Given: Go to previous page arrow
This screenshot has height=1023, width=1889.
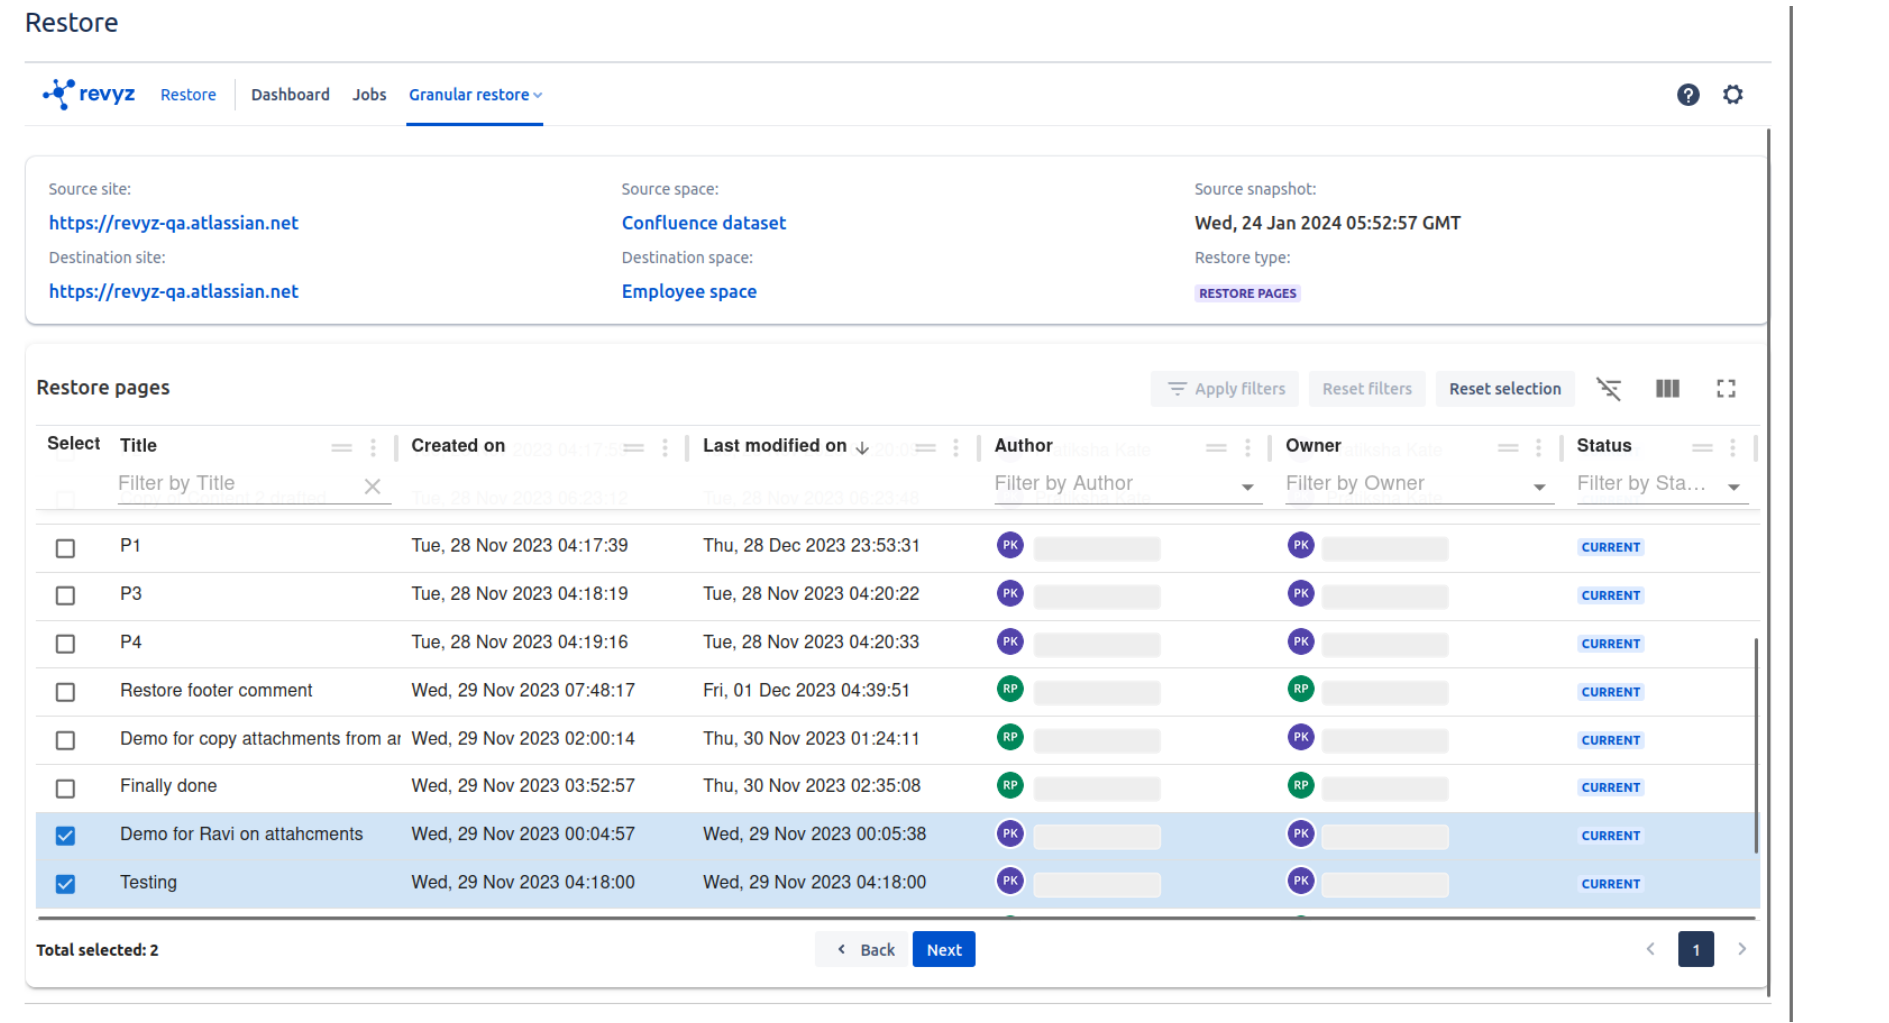Looking at the screenshot, I should pos(1651,949).
